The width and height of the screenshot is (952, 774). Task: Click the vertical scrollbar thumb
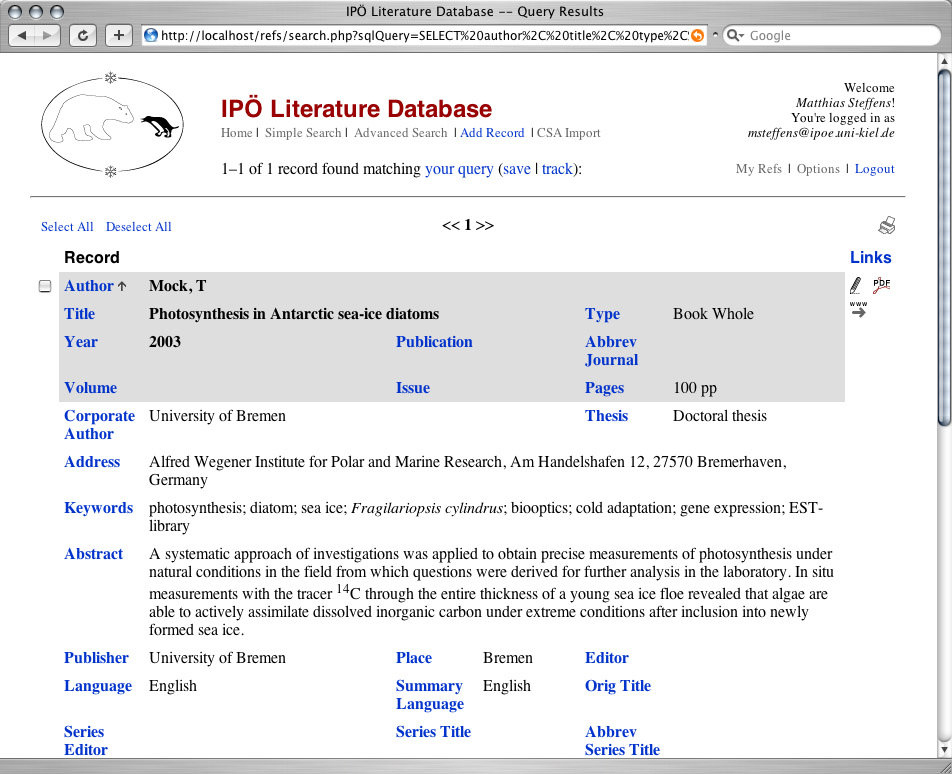(x=944, y=248)
